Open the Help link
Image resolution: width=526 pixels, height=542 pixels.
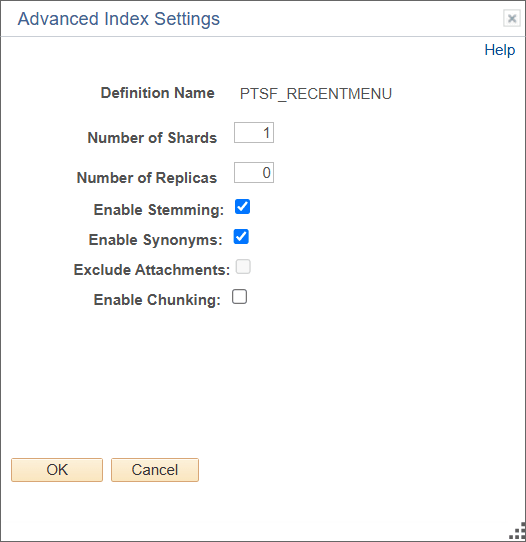coord(499,50)
